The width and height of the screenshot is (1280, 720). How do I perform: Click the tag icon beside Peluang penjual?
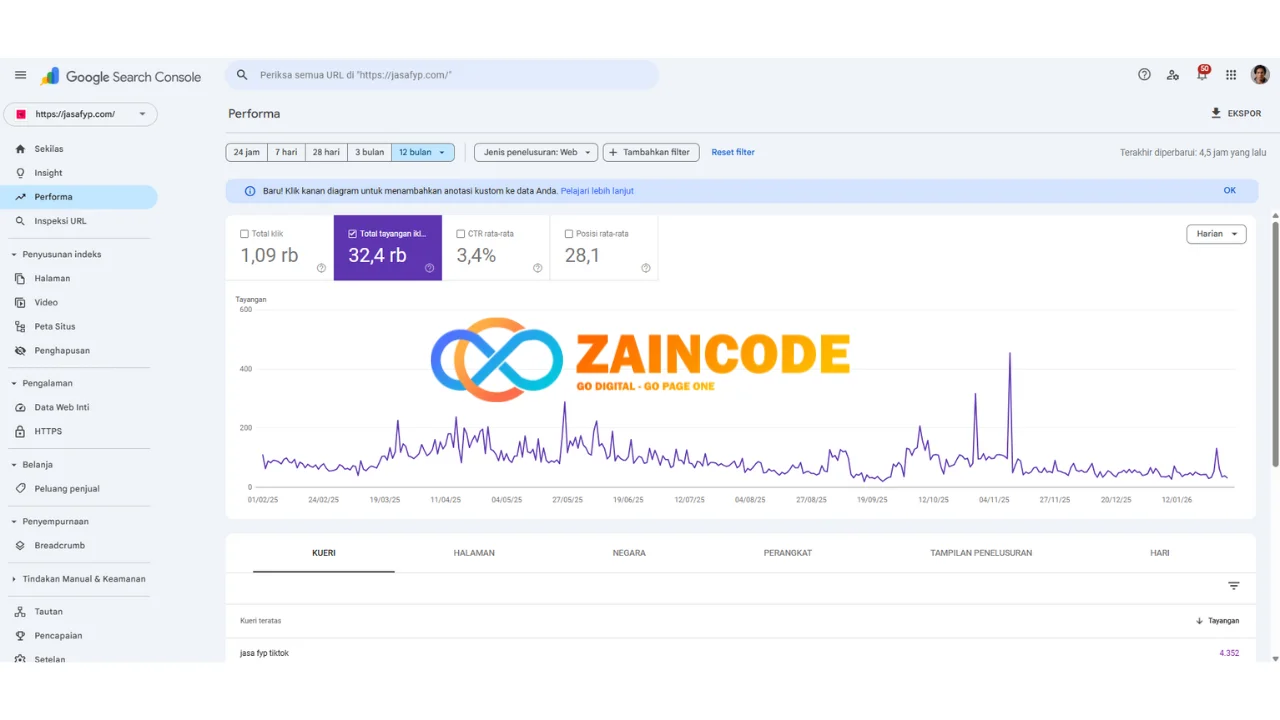coord(20,489)
